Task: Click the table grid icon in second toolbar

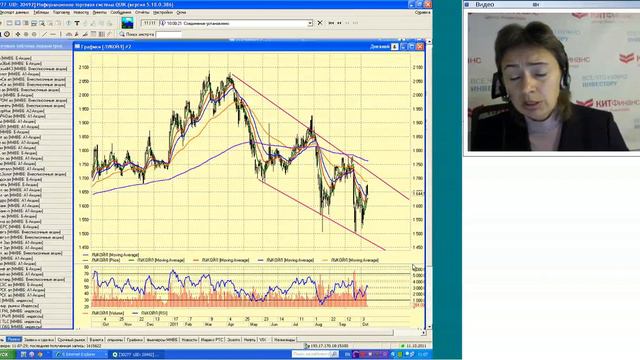Action: [x=93, y=34]
